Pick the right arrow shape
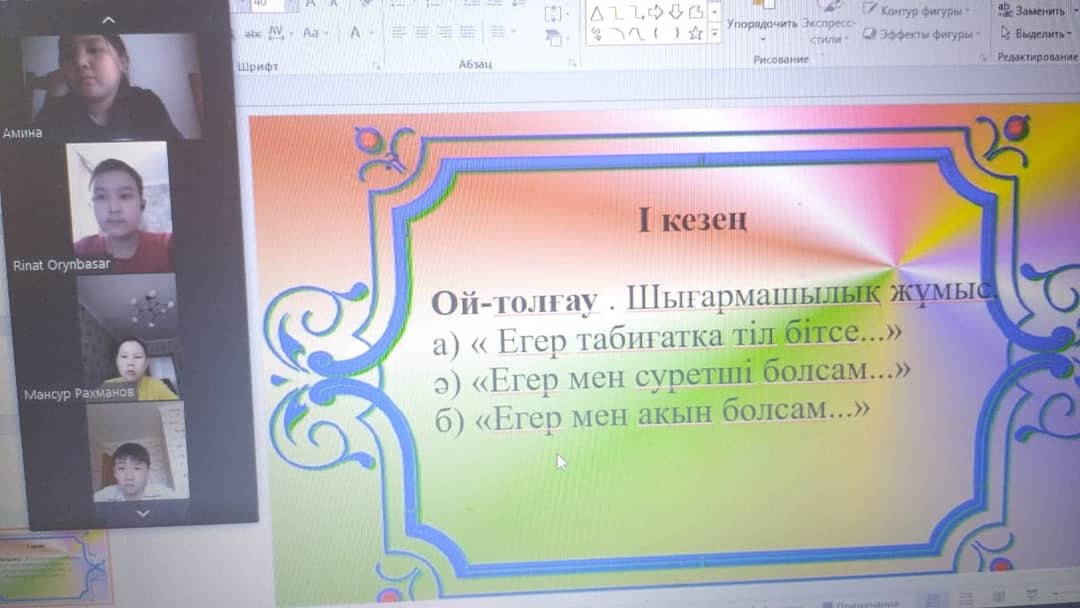1080x608 pixels. tap(656, 13)
